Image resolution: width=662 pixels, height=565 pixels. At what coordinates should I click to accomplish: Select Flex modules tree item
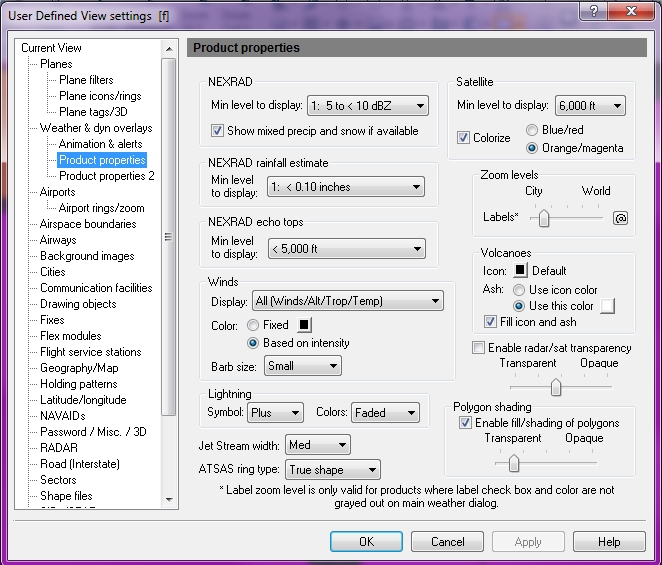click(x=71, y=336)
